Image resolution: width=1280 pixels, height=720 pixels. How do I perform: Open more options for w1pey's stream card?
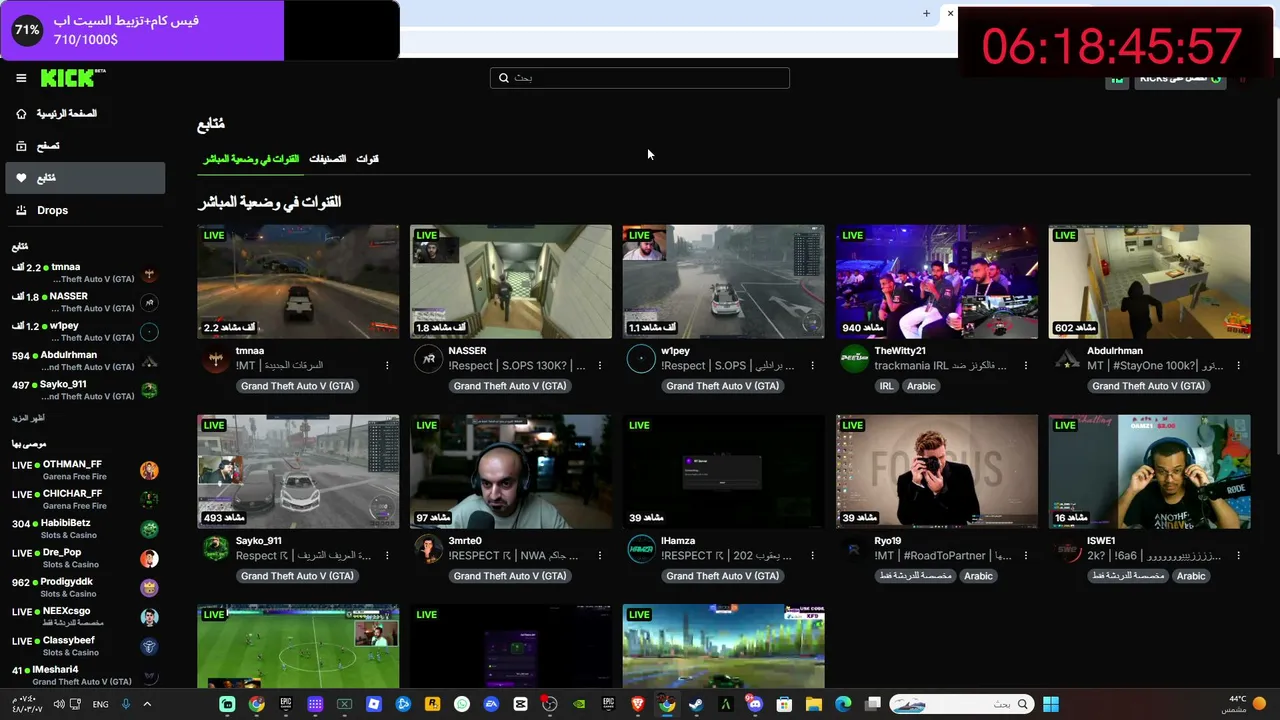pyautogui.click(x=813, y=366)
